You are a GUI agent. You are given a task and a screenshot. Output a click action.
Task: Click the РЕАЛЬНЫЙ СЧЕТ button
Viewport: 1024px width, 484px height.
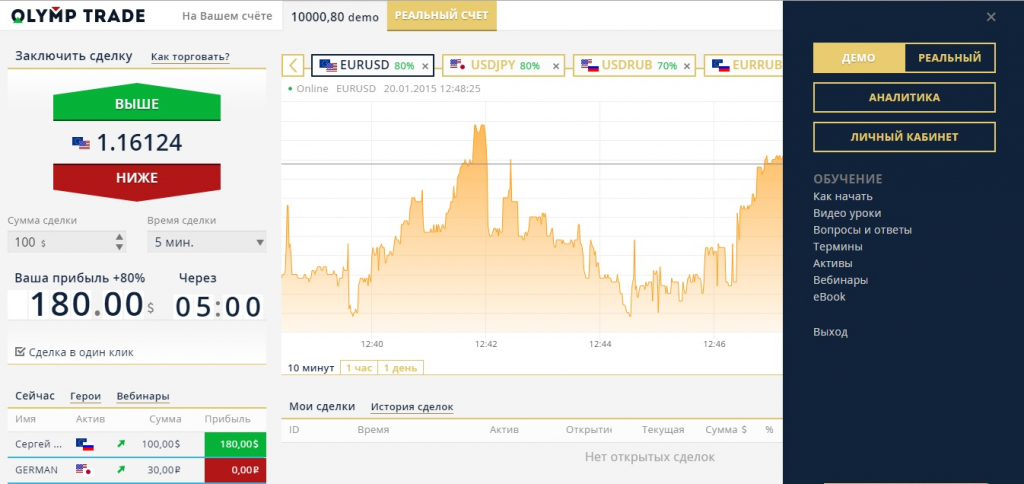[x=441, y=16]
